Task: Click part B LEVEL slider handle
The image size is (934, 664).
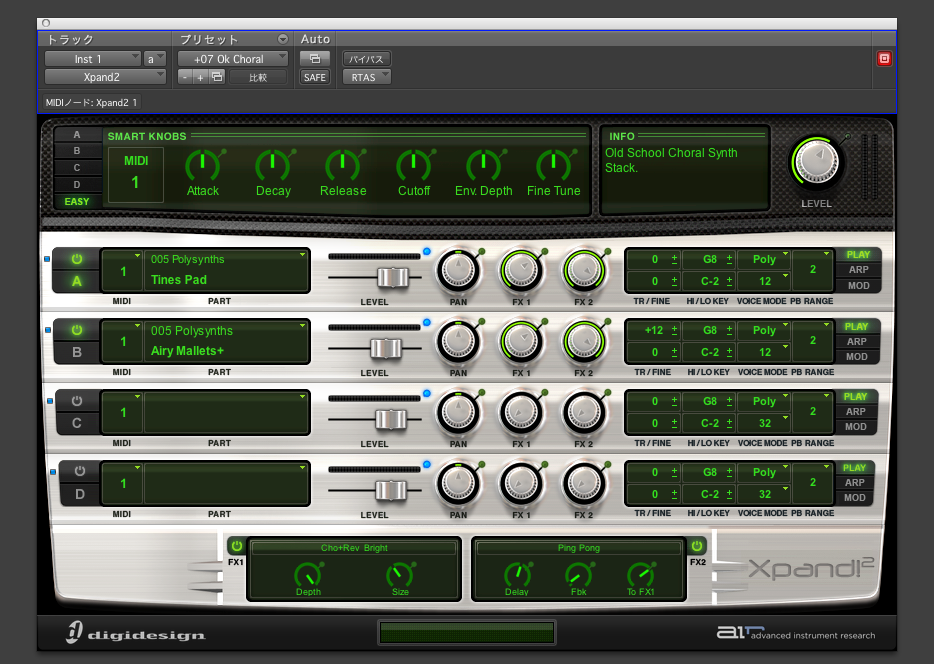Action: (386, 348)
